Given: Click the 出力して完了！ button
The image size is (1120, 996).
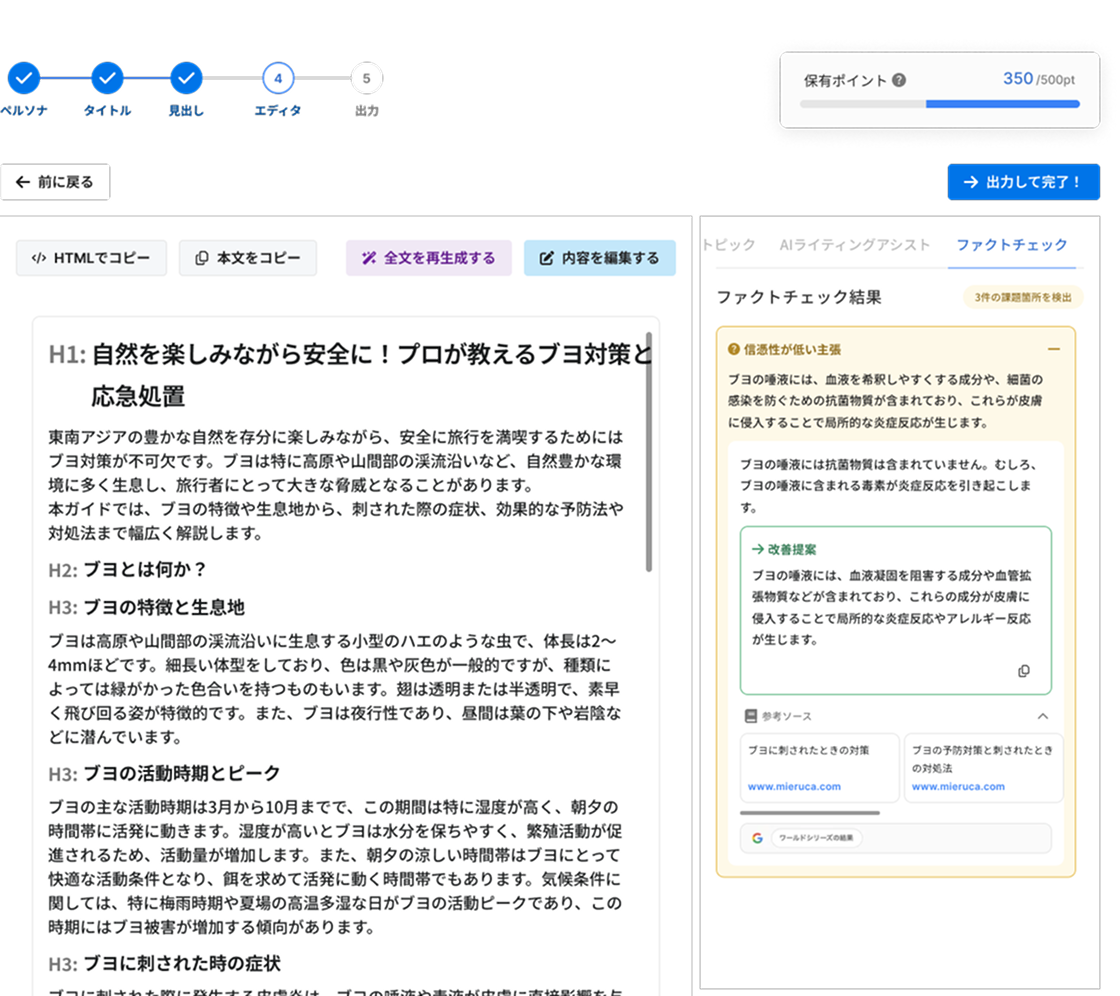Looking at the screenshot, I should point(1023,182).
